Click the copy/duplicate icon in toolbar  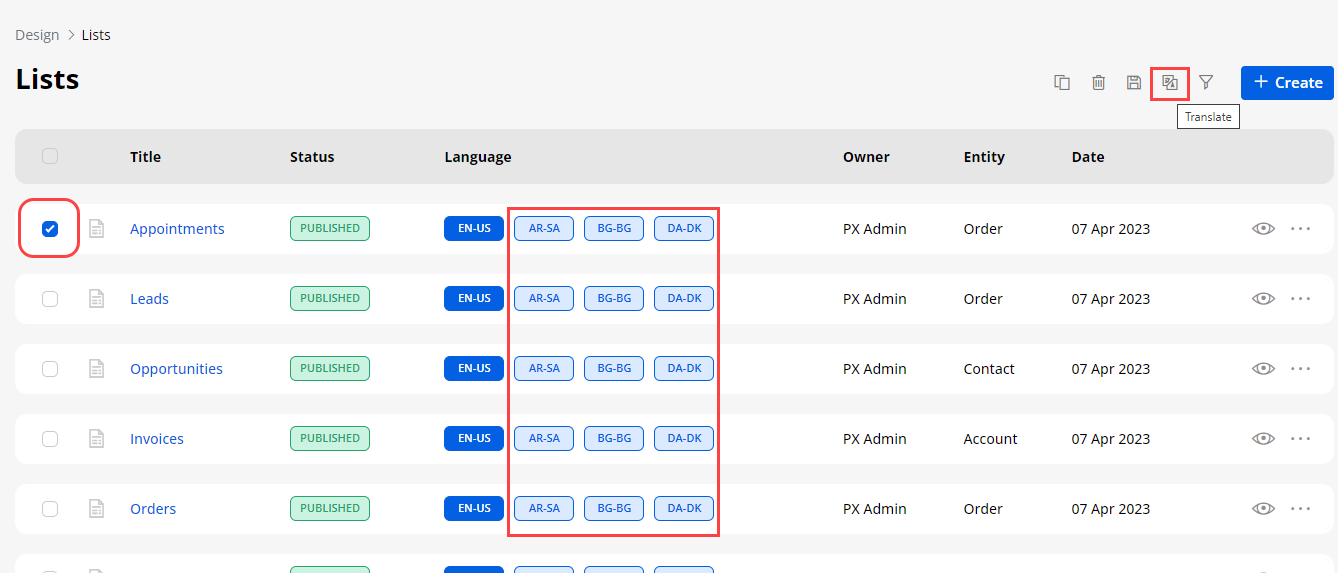click(1062, 83)
